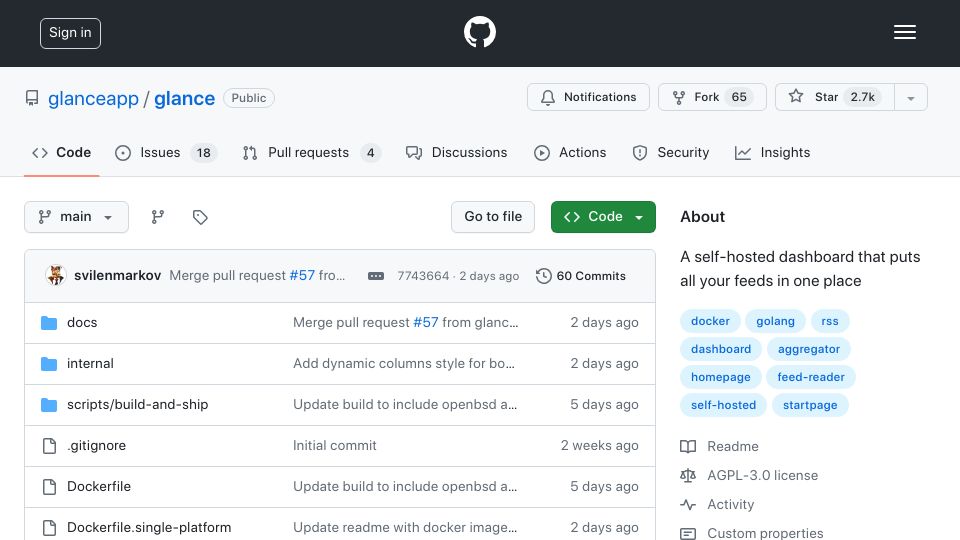
Task: Open svilenmarkov's profile link
Action: click(x=118, y=276)
